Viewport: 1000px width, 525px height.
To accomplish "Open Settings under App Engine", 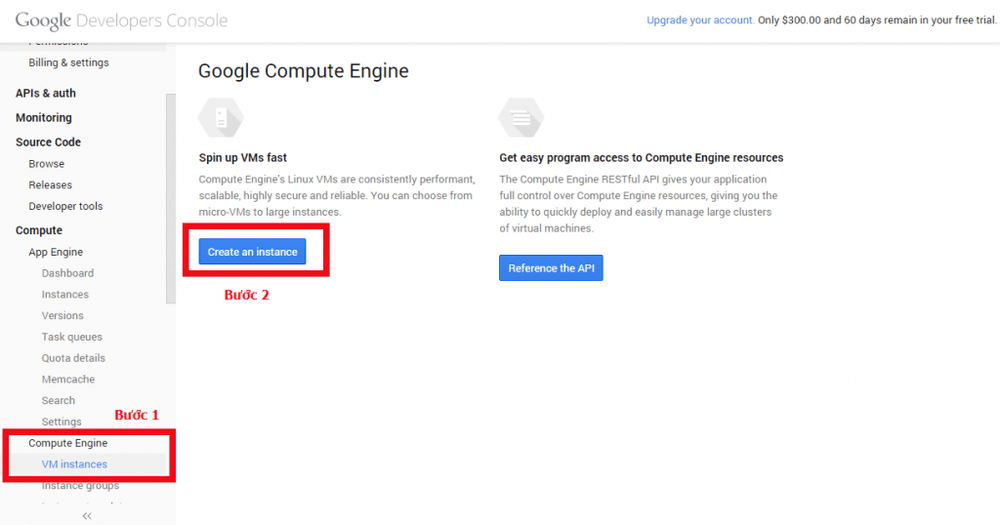I will click(x=61, y=422).
